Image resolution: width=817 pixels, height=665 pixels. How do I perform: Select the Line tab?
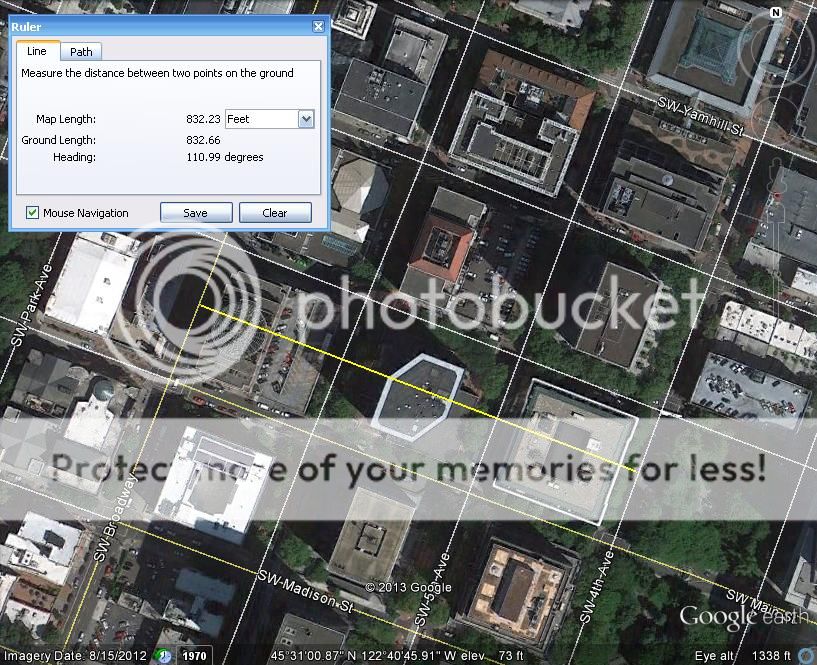point(36,52)
